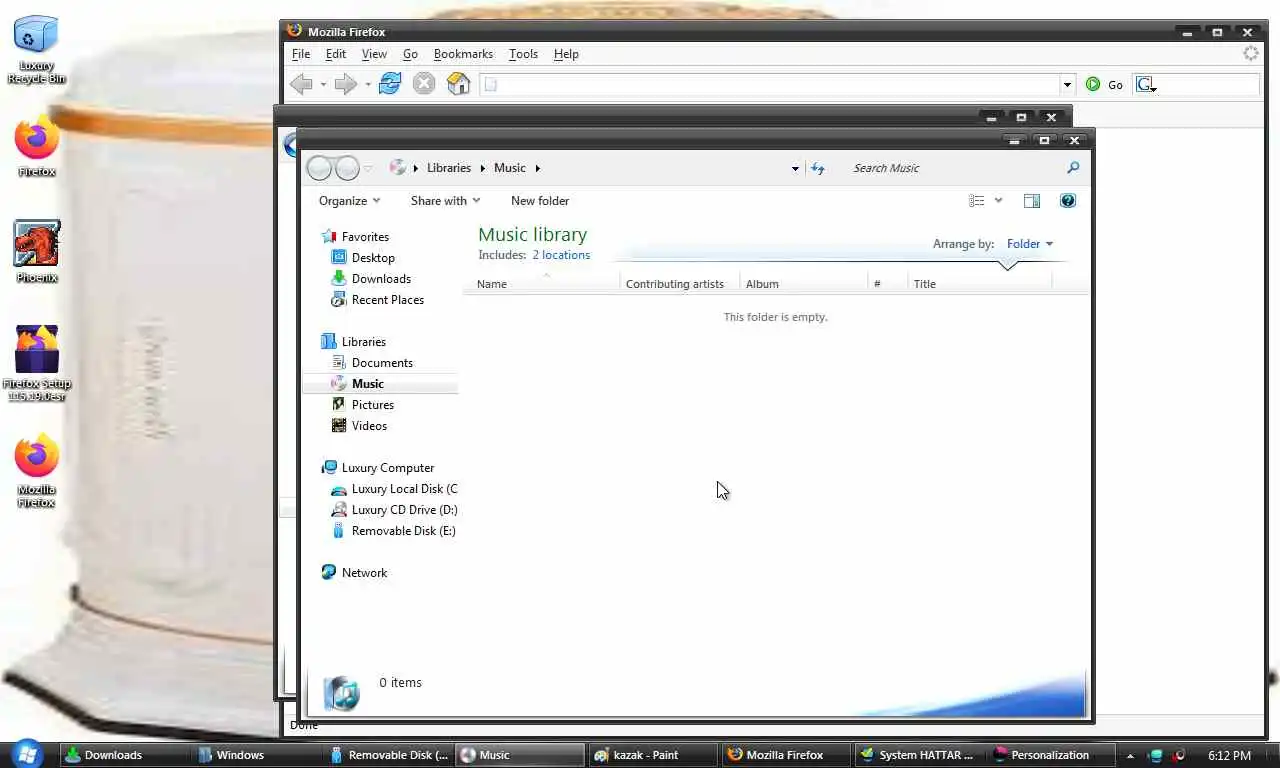
Task: Click Libraries in the breadcrumb path
Action: coord(448,168)
